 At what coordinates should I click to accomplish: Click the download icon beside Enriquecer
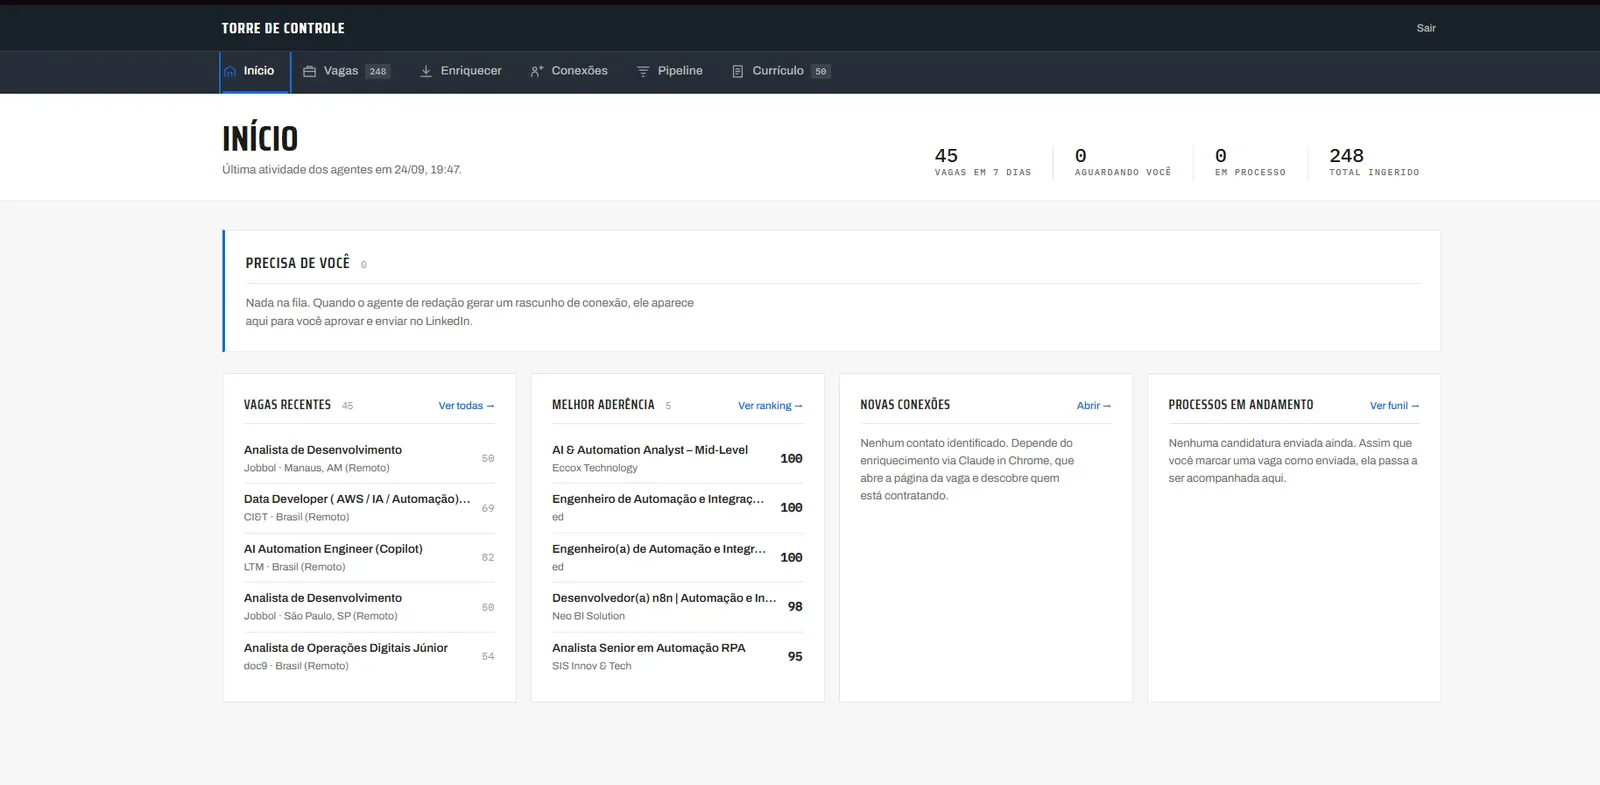[426, 71]
